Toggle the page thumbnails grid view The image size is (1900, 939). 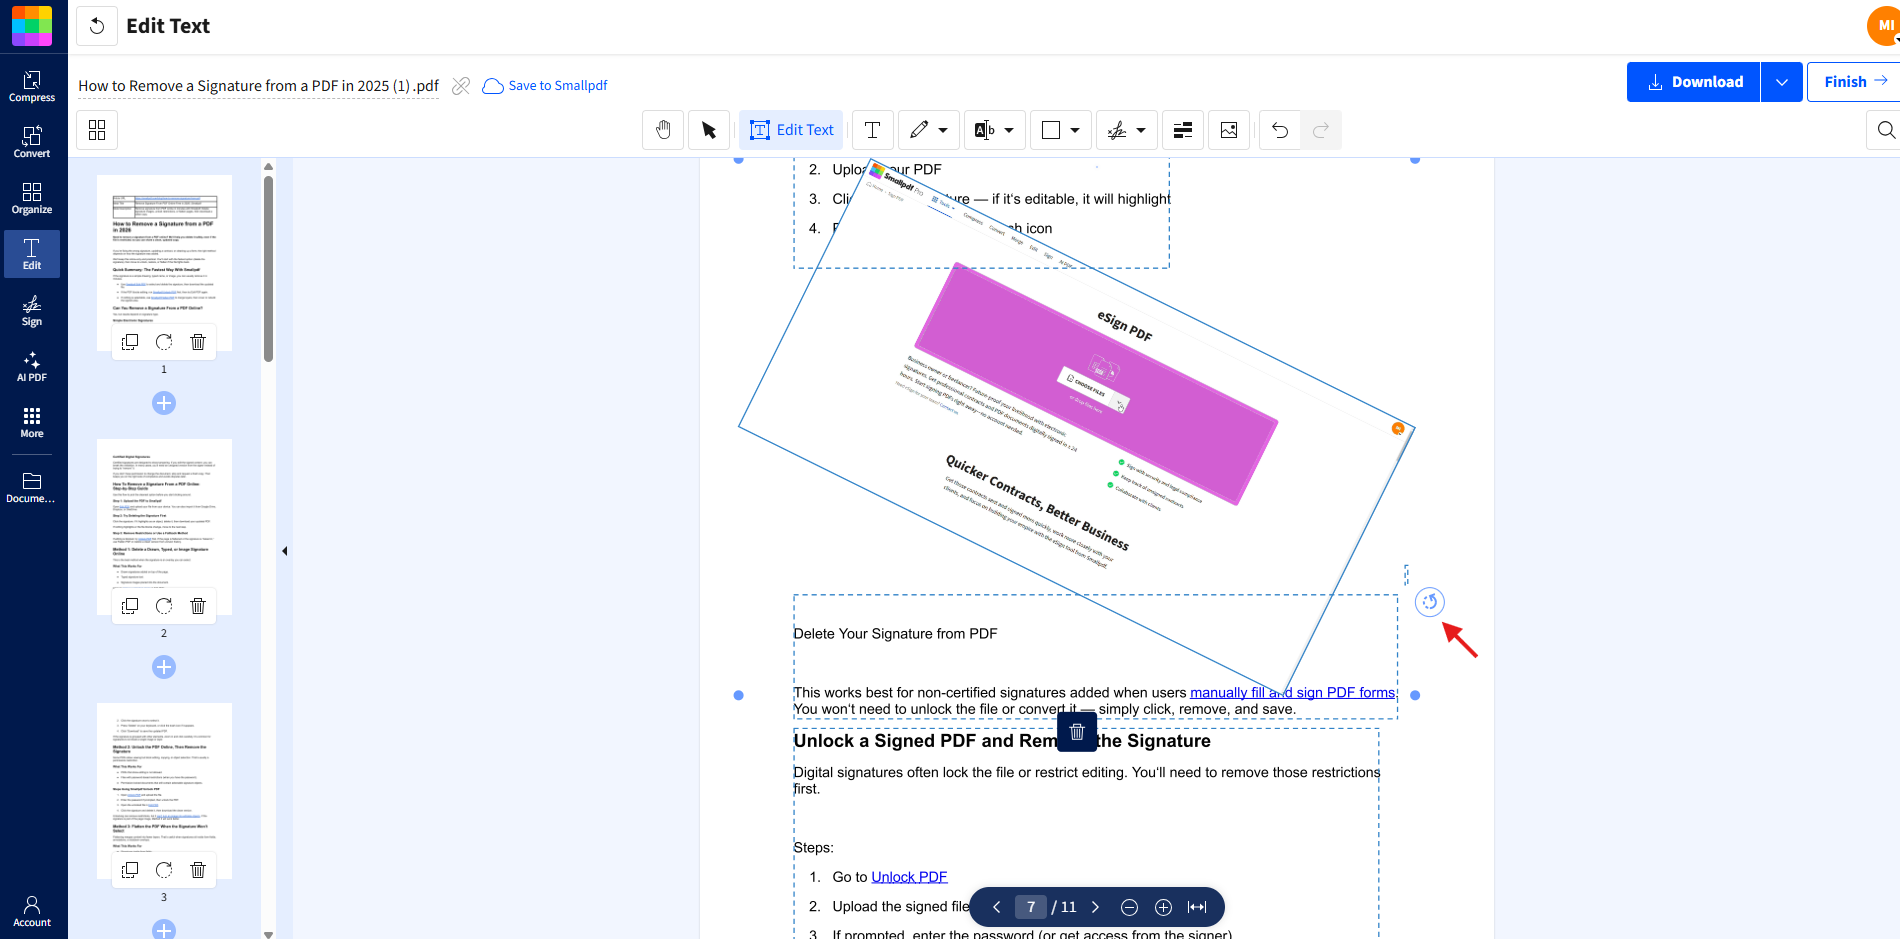coord(97,130)
